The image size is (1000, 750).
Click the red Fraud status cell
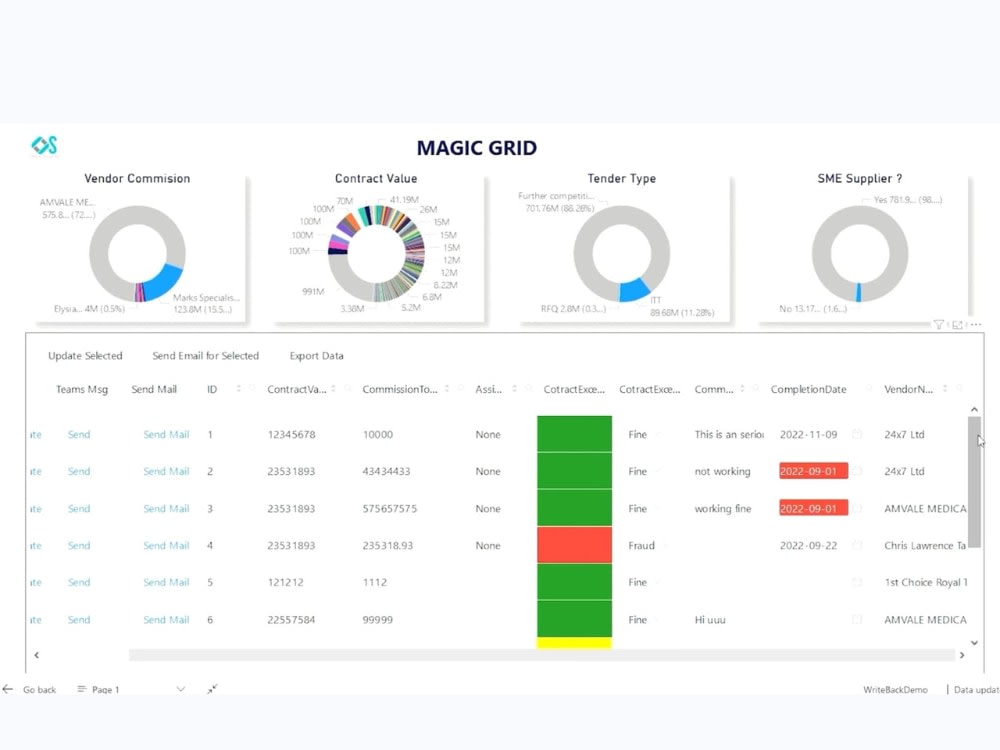(x=574, y=545)
